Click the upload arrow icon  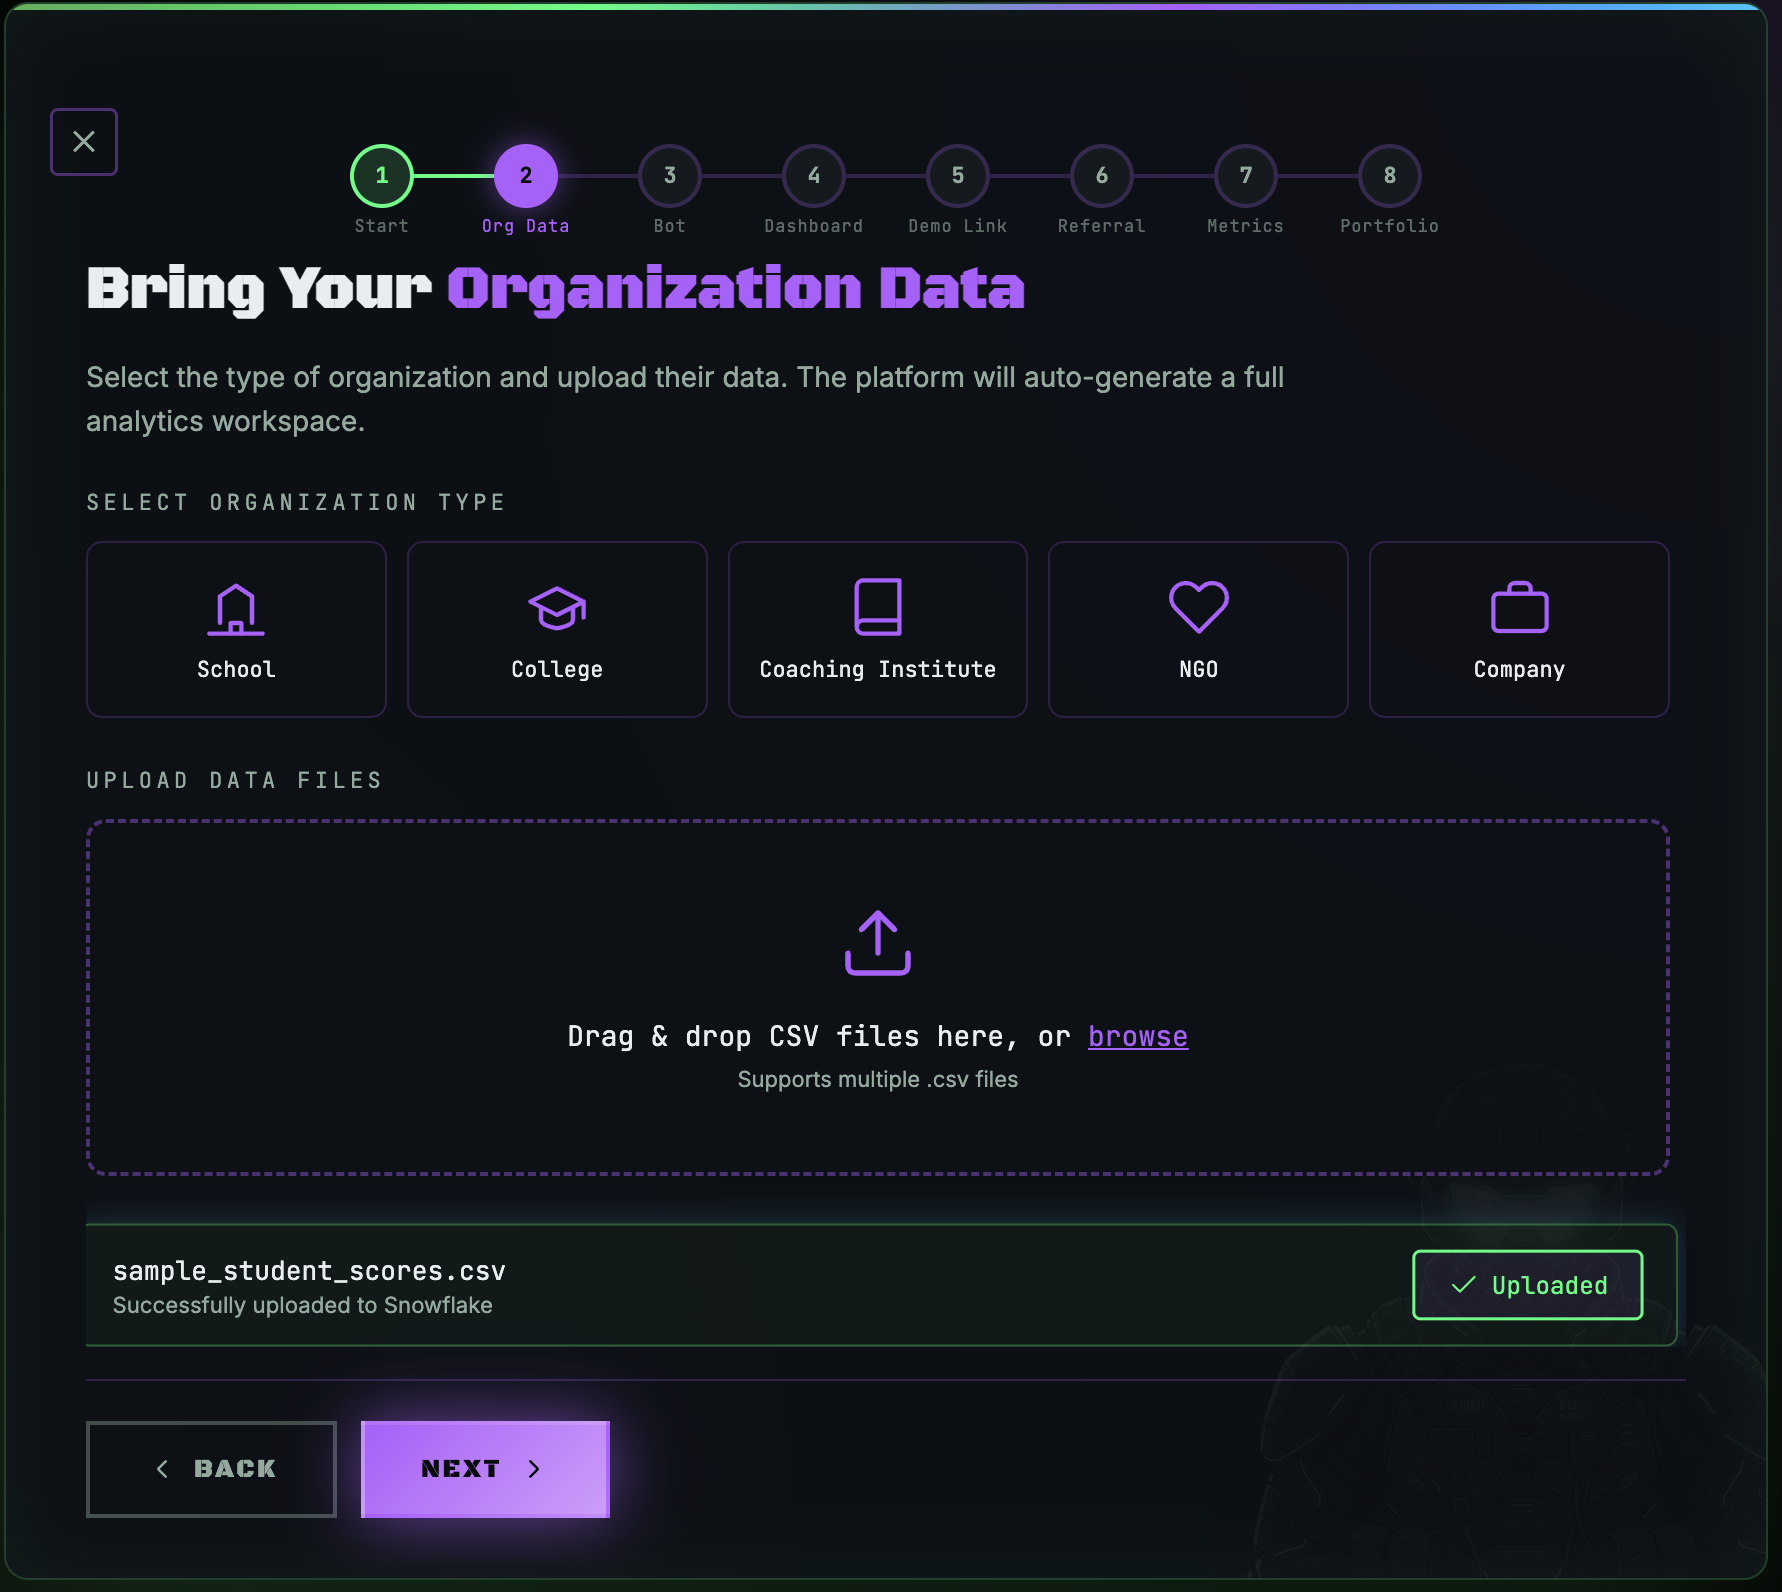pyautogui.click(x=878, y=943)
